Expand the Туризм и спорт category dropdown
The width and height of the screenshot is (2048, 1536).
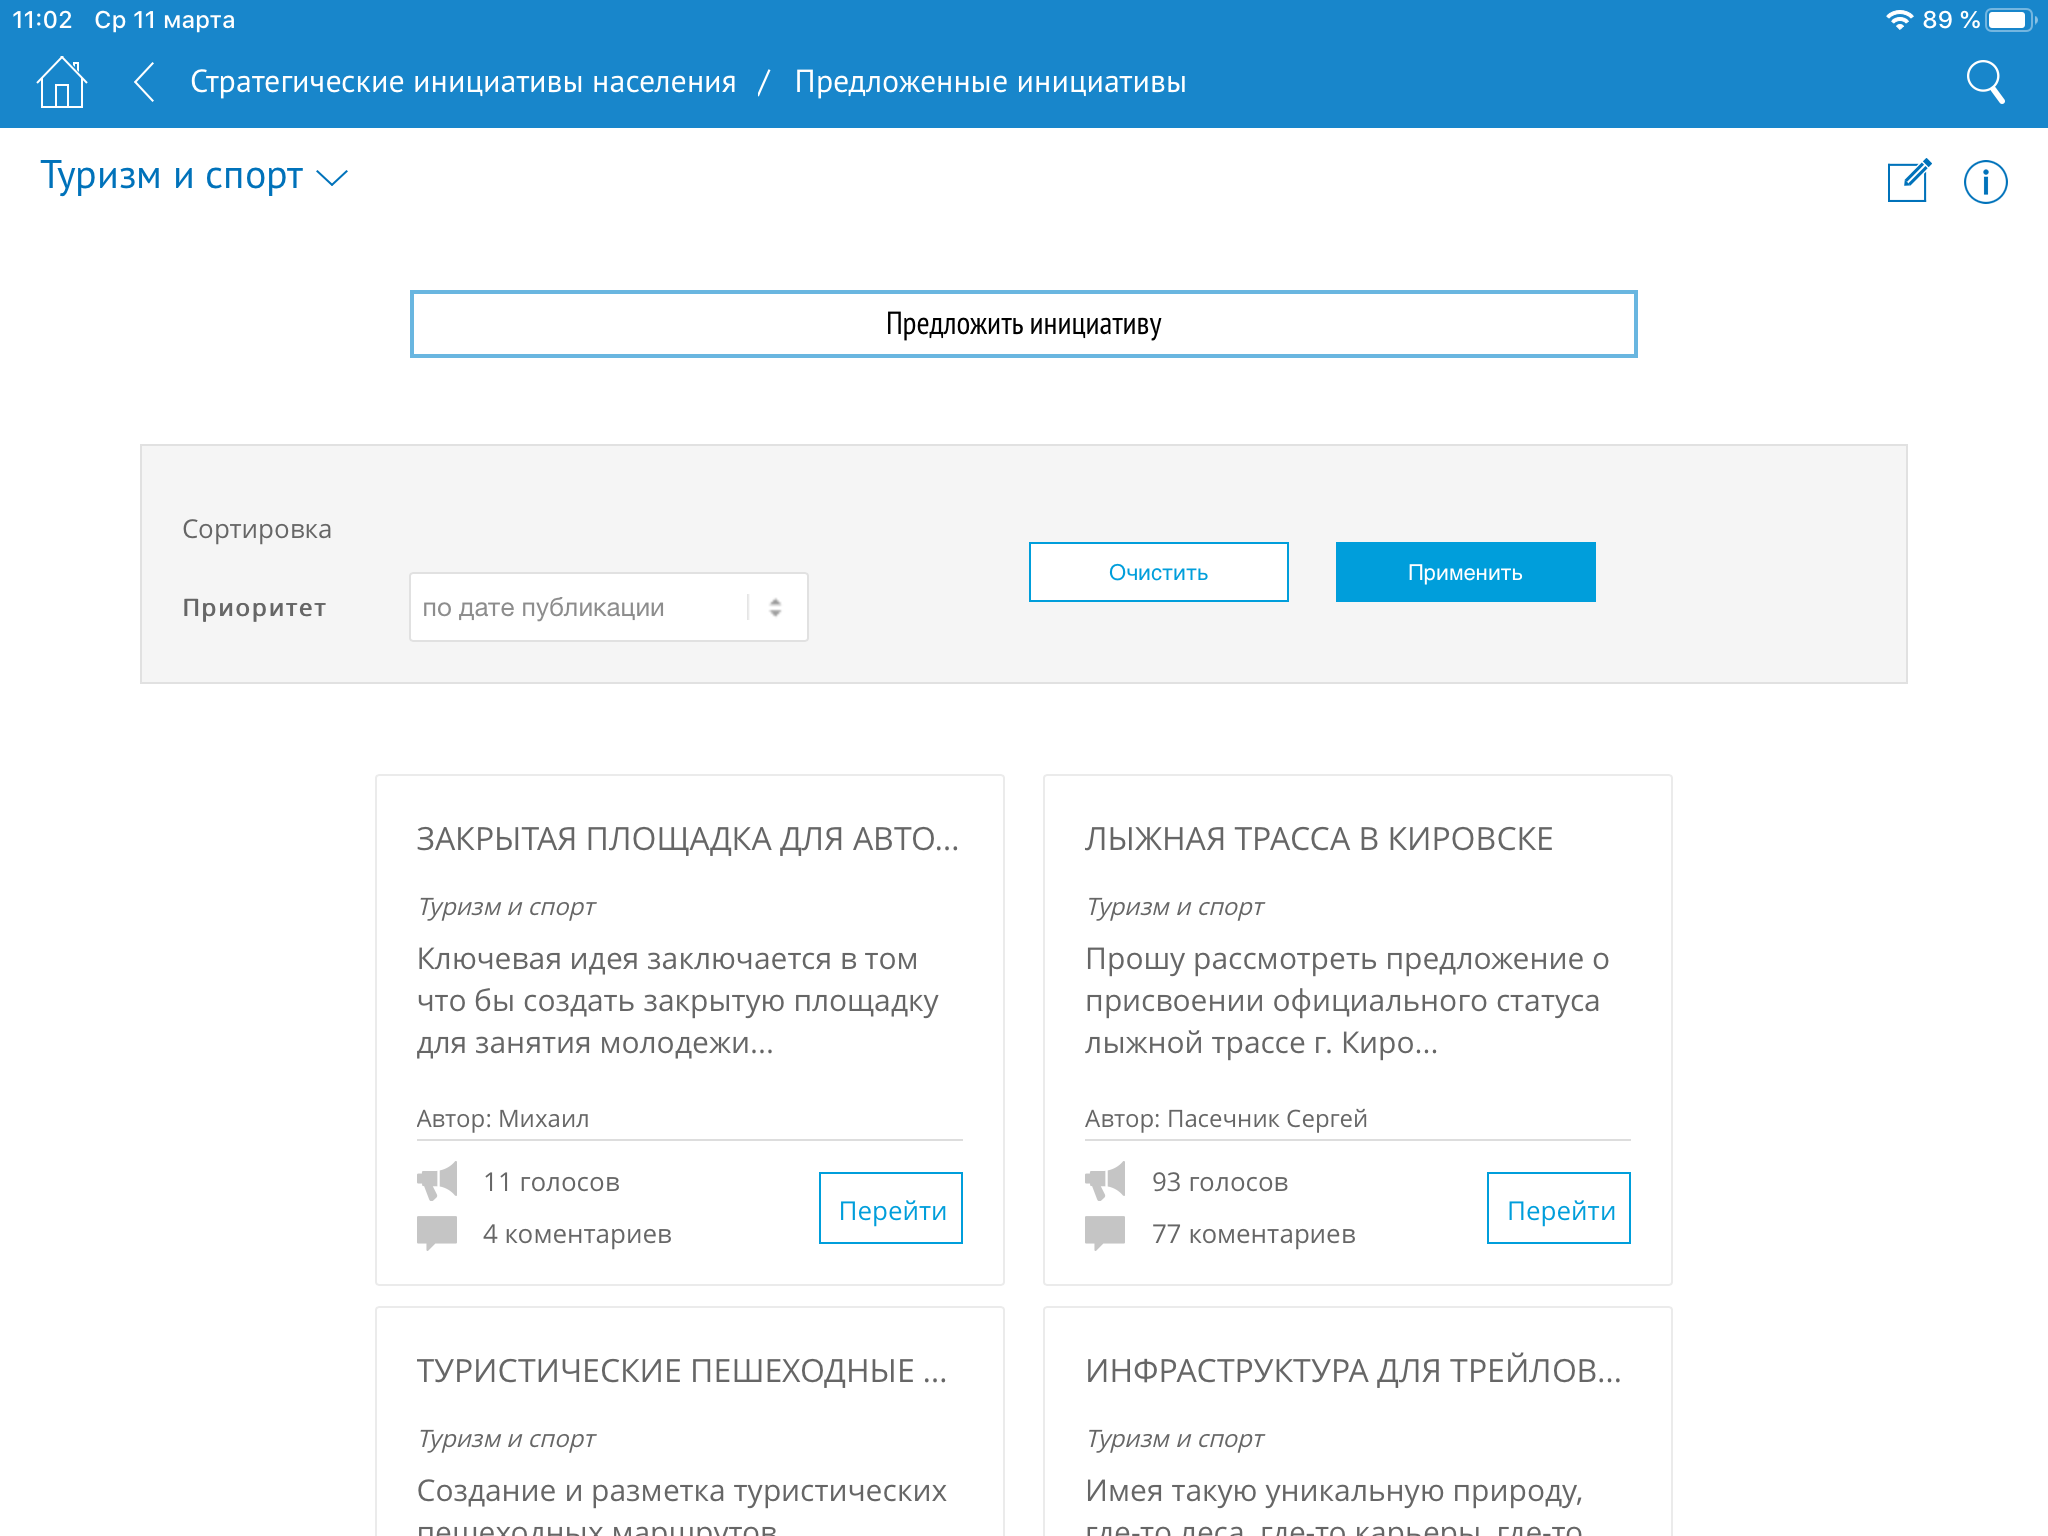click(x=194, y=177)
